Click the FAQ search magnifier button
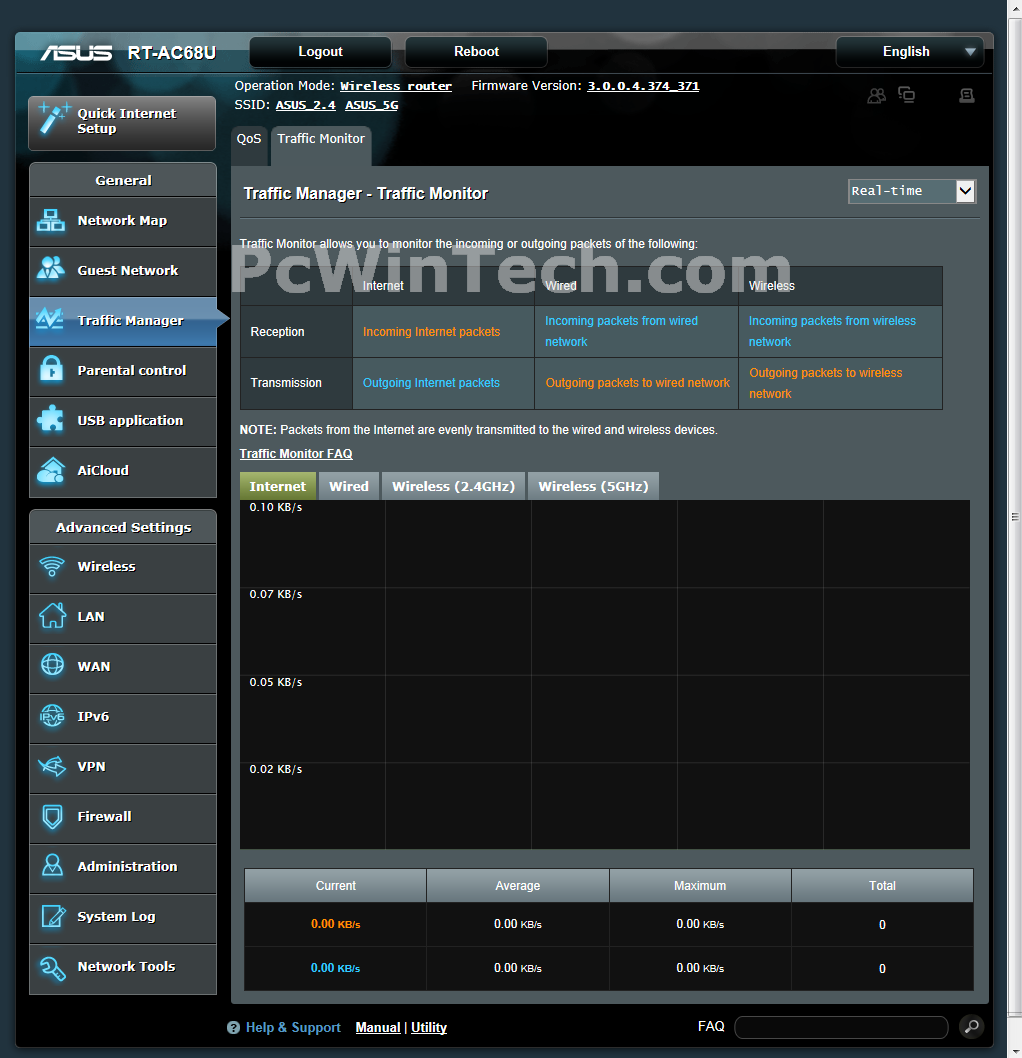Image resolution: width=1022 pixels, height=1058 pixels. click(971, 1026)
